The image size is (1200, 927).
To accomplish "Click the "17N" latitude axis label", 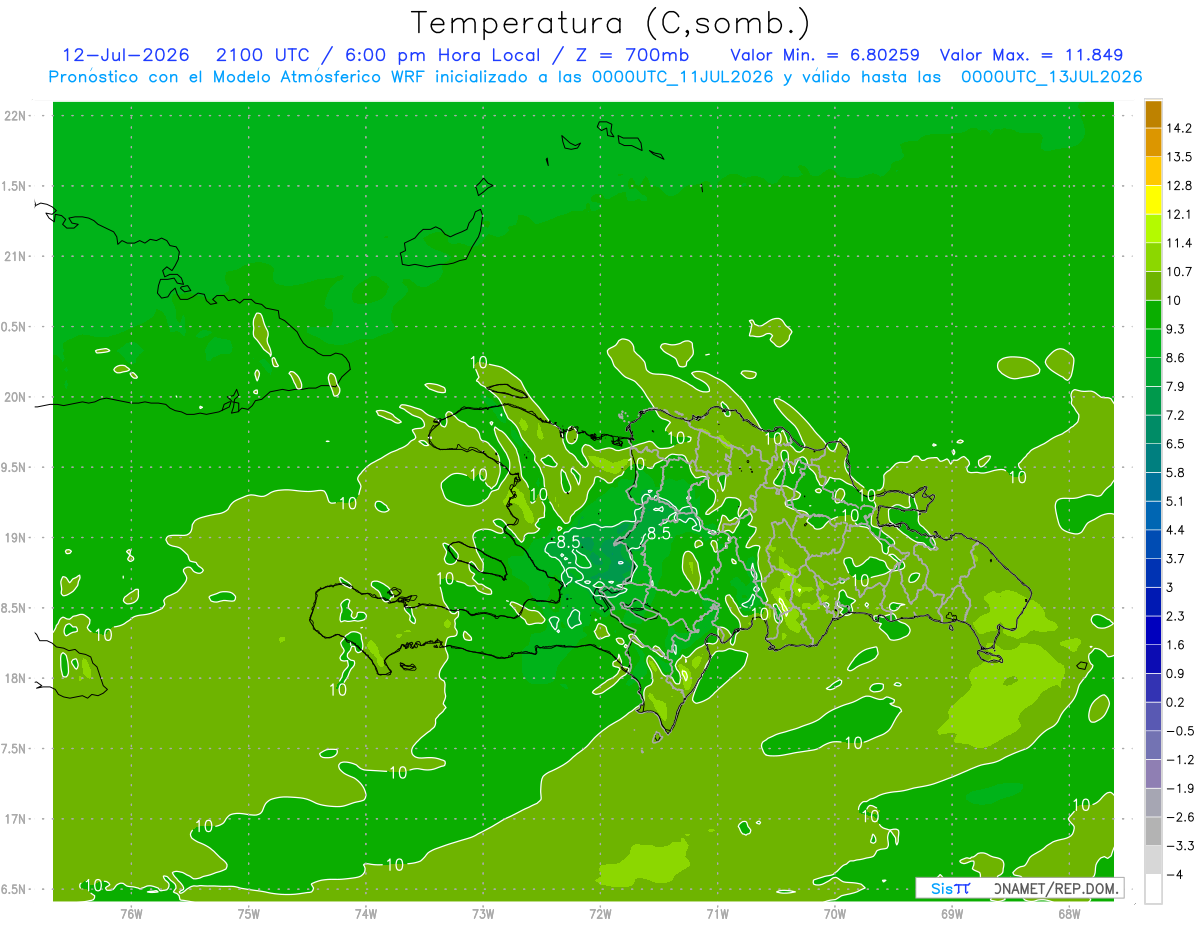I will click(x=16, y=819).
